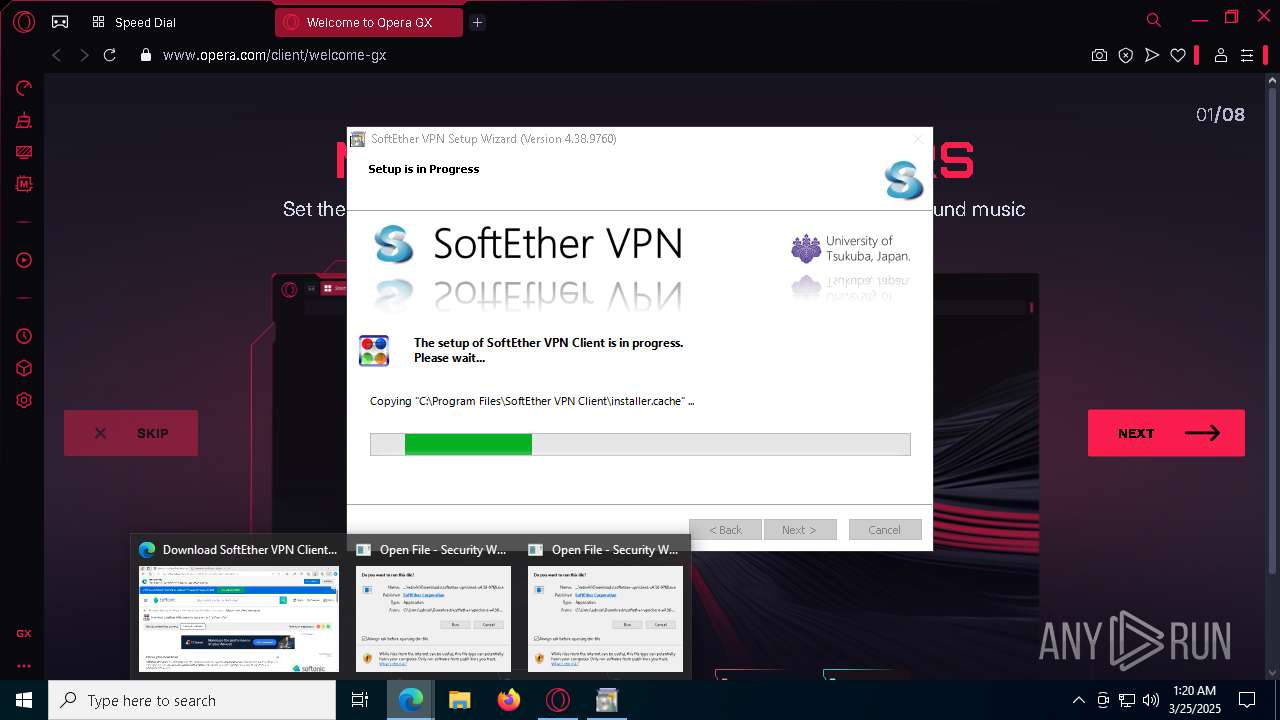Viewport: 1280px width, 720px height.
Task: Show hidden system tray icons
Action: coord(1078,700)
